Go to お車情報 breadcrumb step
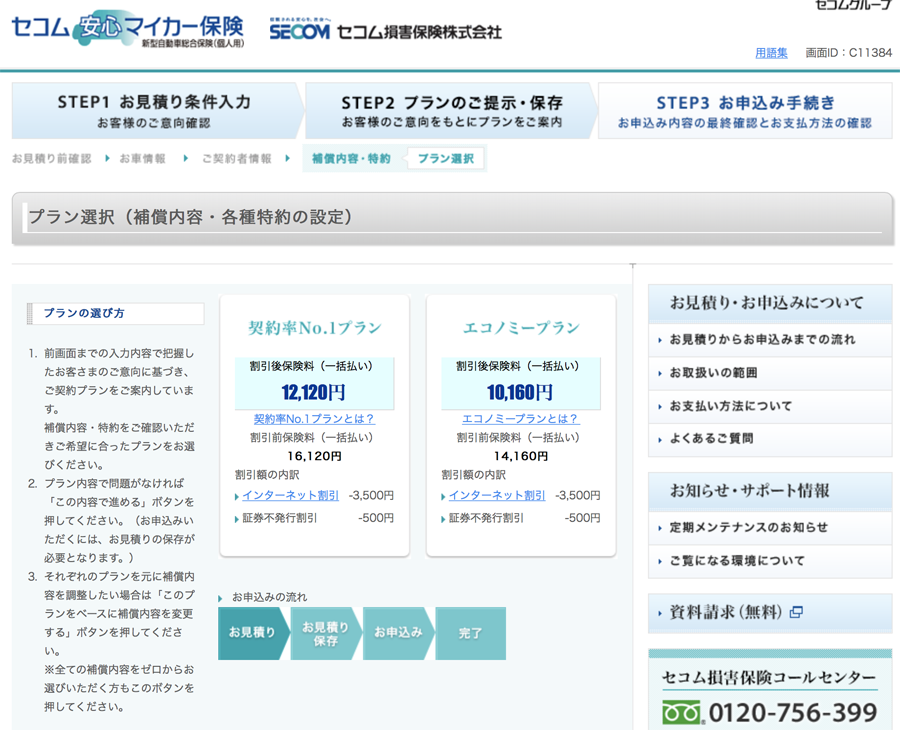Image resolution: width=900 pixels, height=730 pixels. point(143,159)
